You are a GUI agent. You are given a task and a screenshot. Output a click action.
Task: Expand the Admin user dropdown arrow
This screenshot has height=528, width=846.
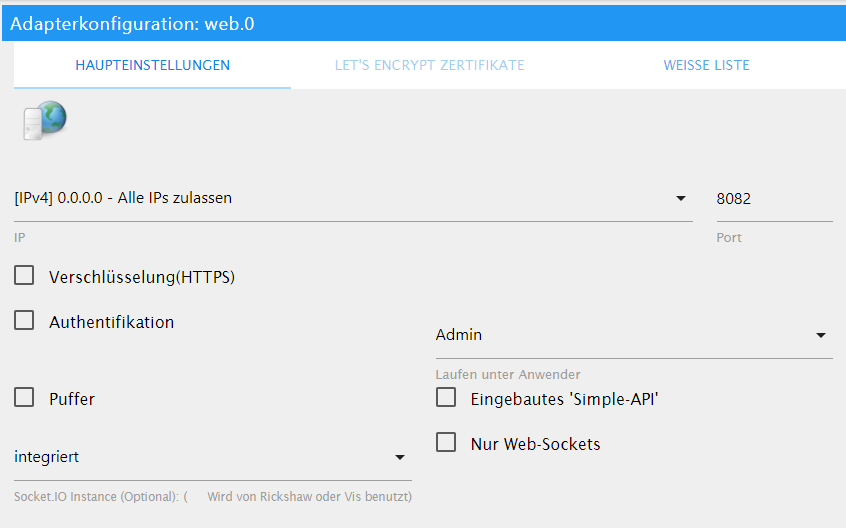pyautogui.click(x=821, y=335)
